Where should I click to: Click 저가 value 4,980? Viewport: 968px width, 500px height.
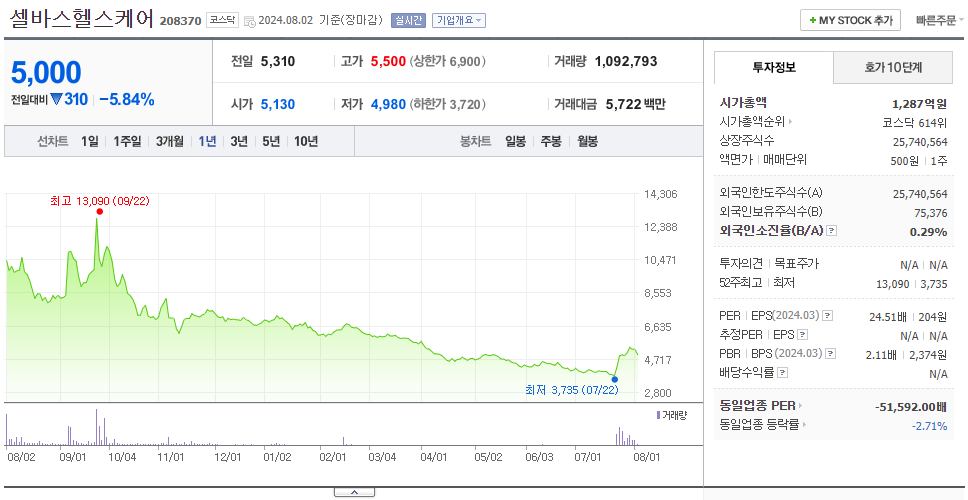(388, 104)
